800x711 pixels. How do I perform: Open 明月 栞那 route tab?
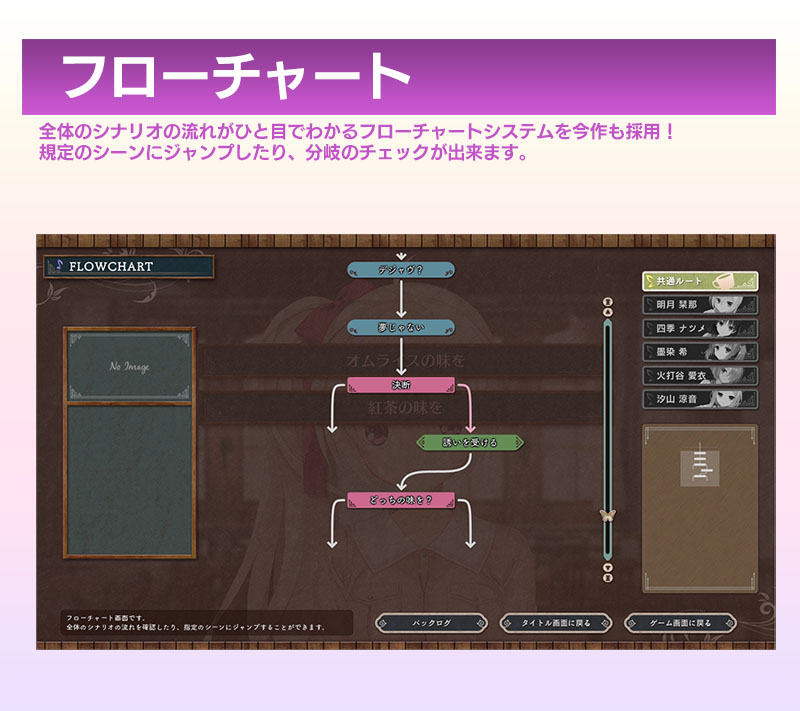coord(699,305)
